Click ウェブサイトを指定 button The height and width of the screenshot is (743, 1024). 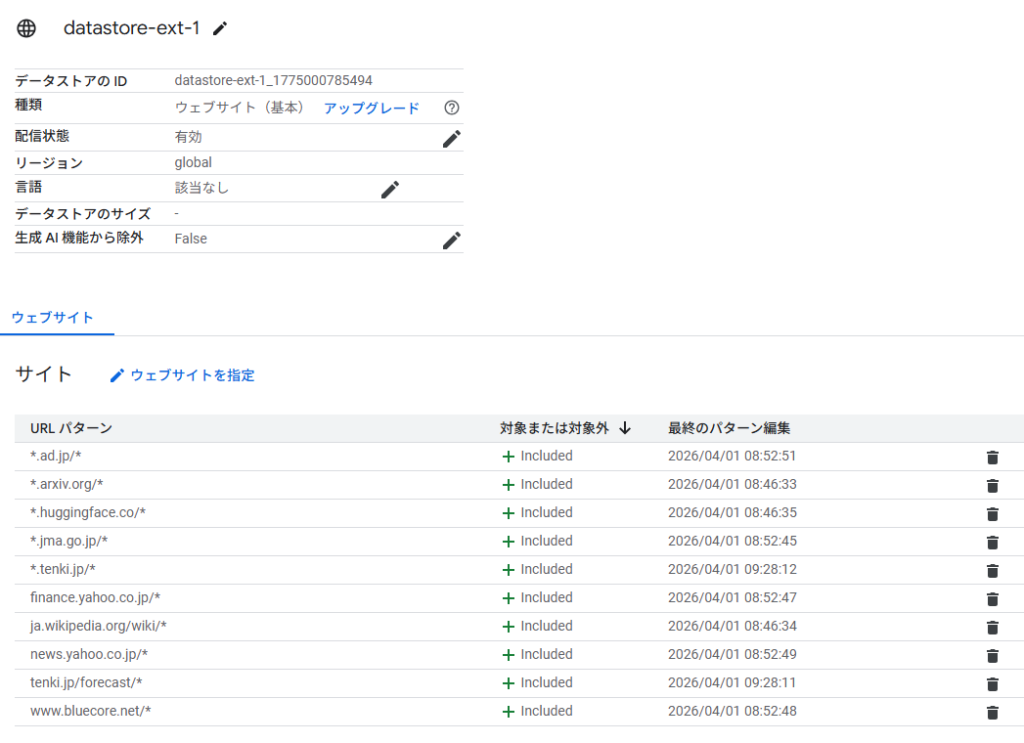[182, 375]
